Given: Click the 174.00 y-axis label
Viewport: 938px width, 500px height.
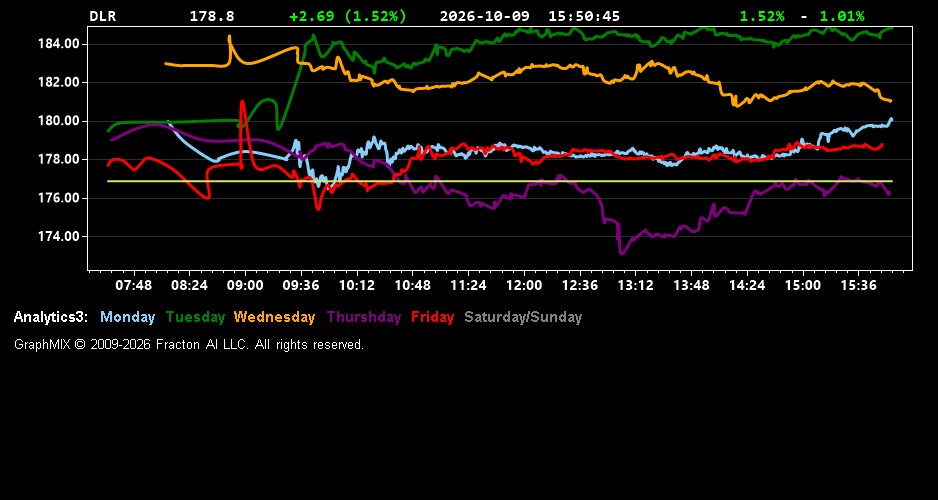Looking at the screenshot, I should pos(59,236).
